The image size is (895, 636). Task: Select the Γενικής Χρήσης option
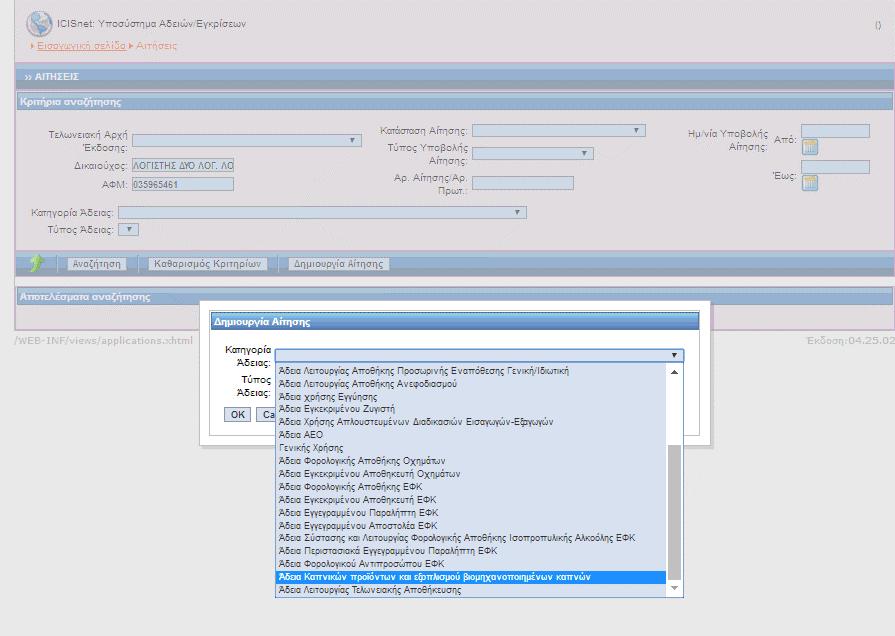(470, 448)
